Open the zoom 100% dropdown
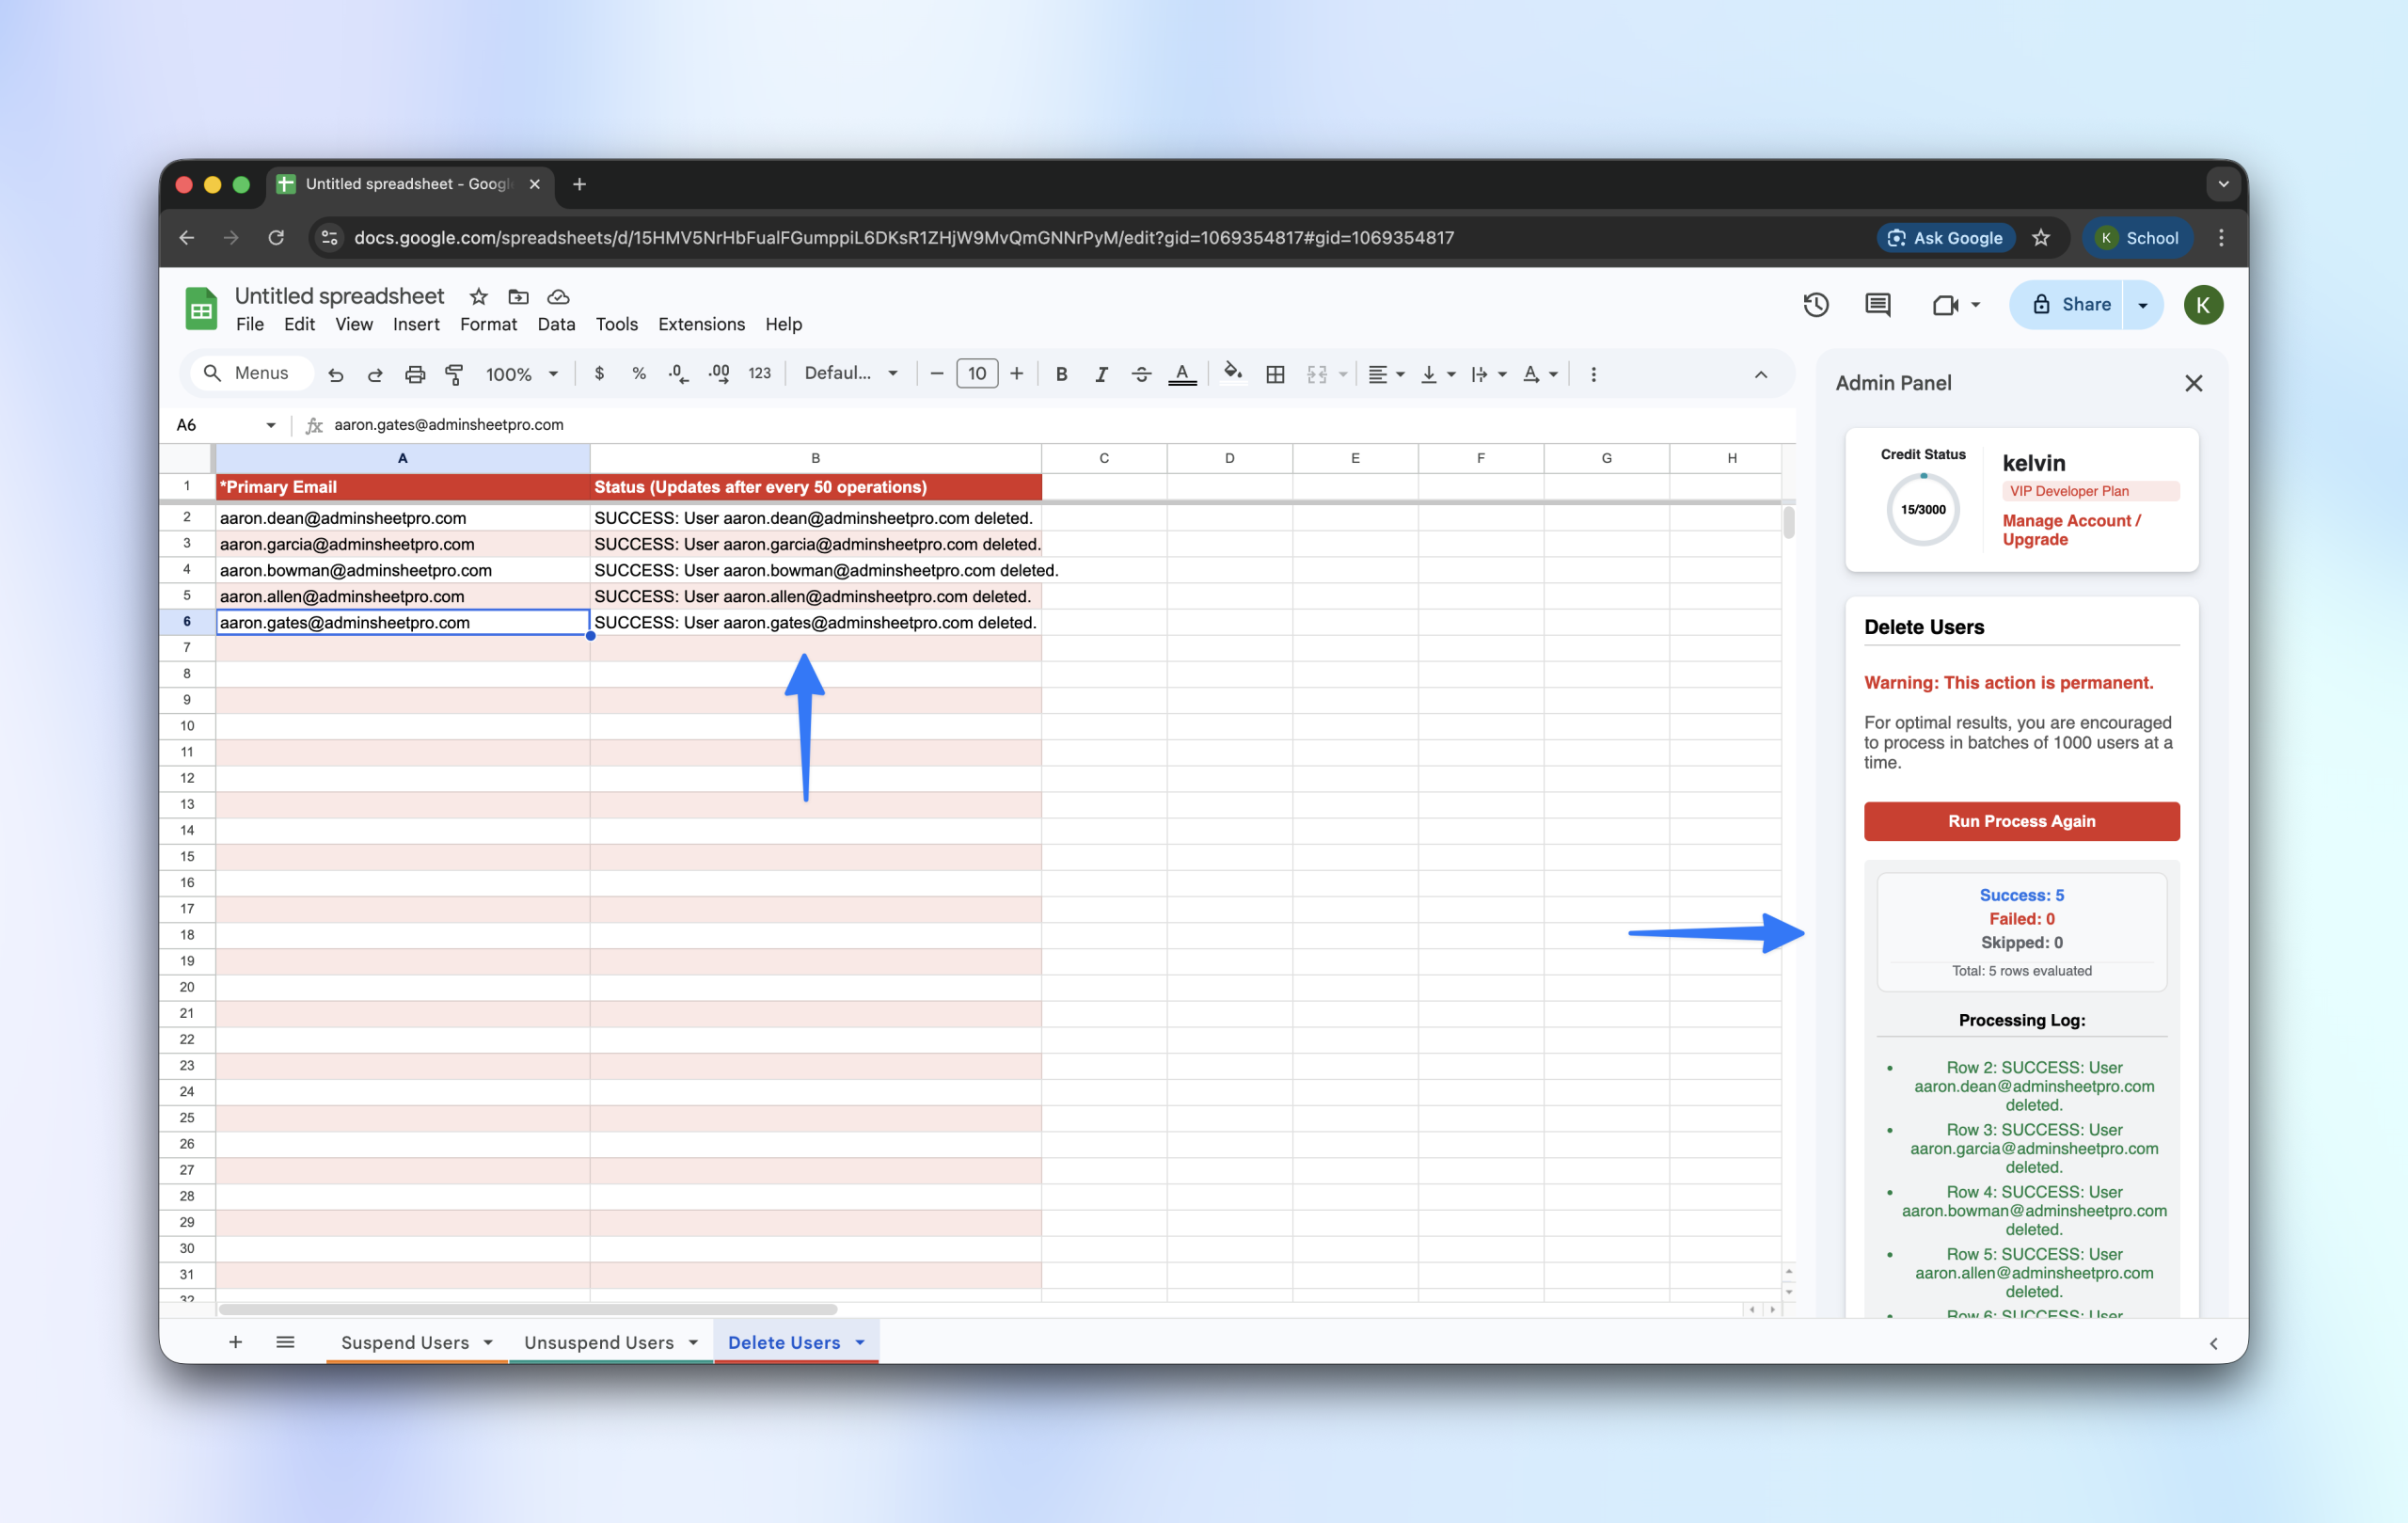2408x1523 pixels. point(521,374)
